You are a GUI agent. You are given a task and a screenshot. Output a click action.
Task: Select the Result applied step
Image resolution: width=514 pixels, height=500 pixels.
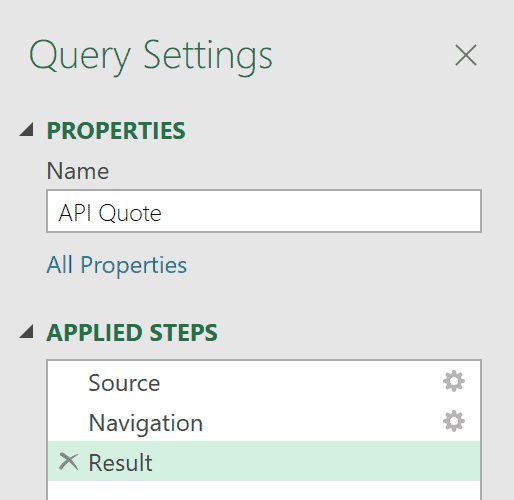(x=264, y=461)
